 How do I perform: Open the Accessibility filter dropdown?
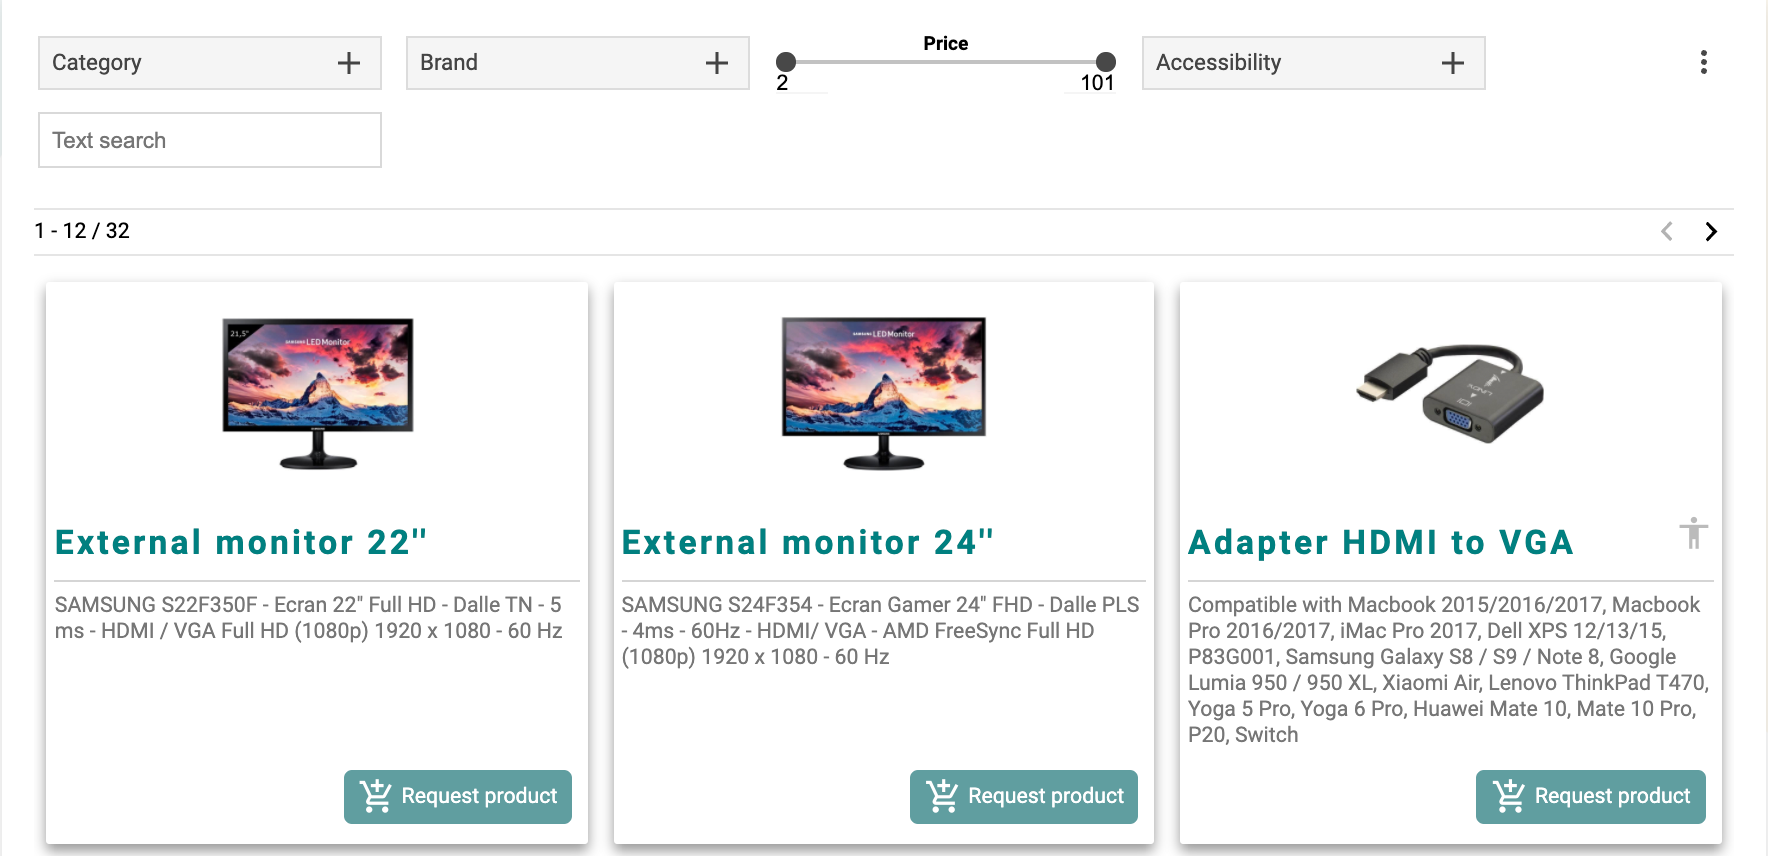coord(1314,63)
